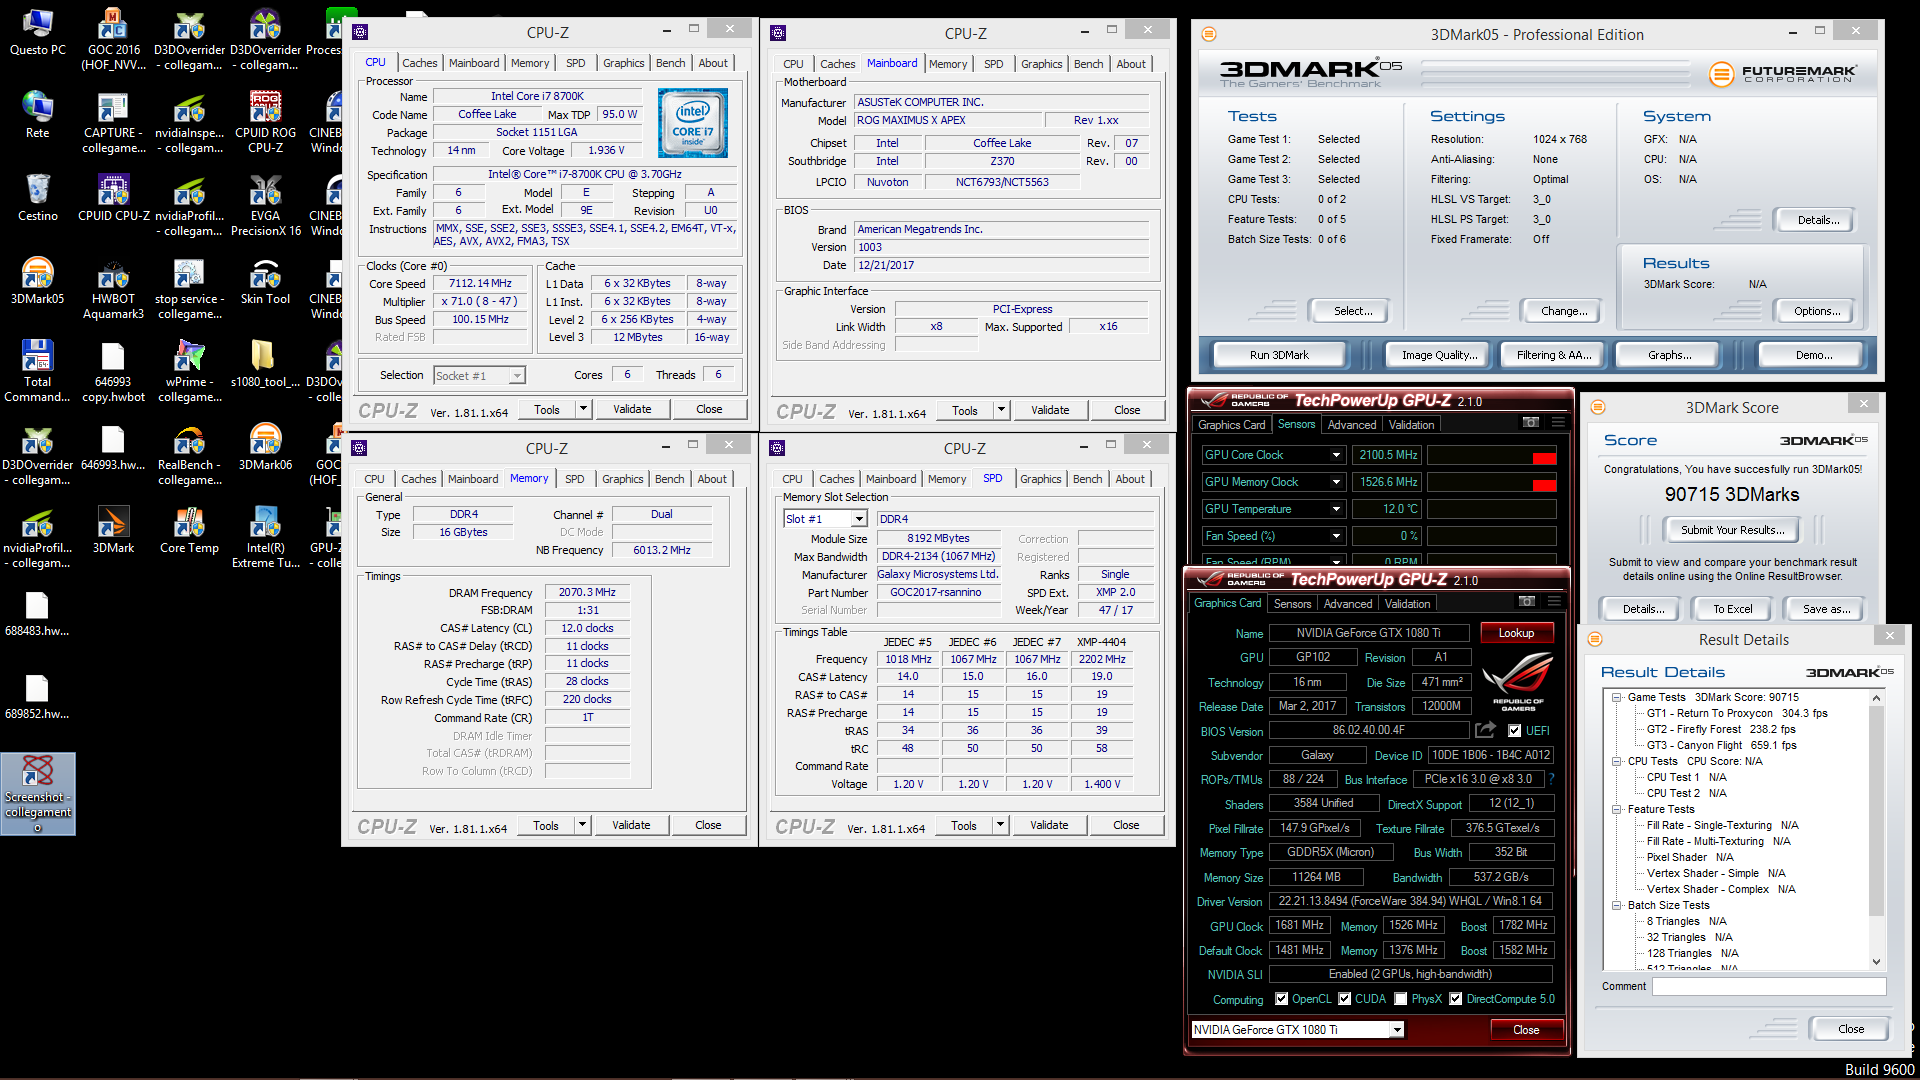Launch the CPUID ROG CPU-Z shortcut

(x=265, y=122)
